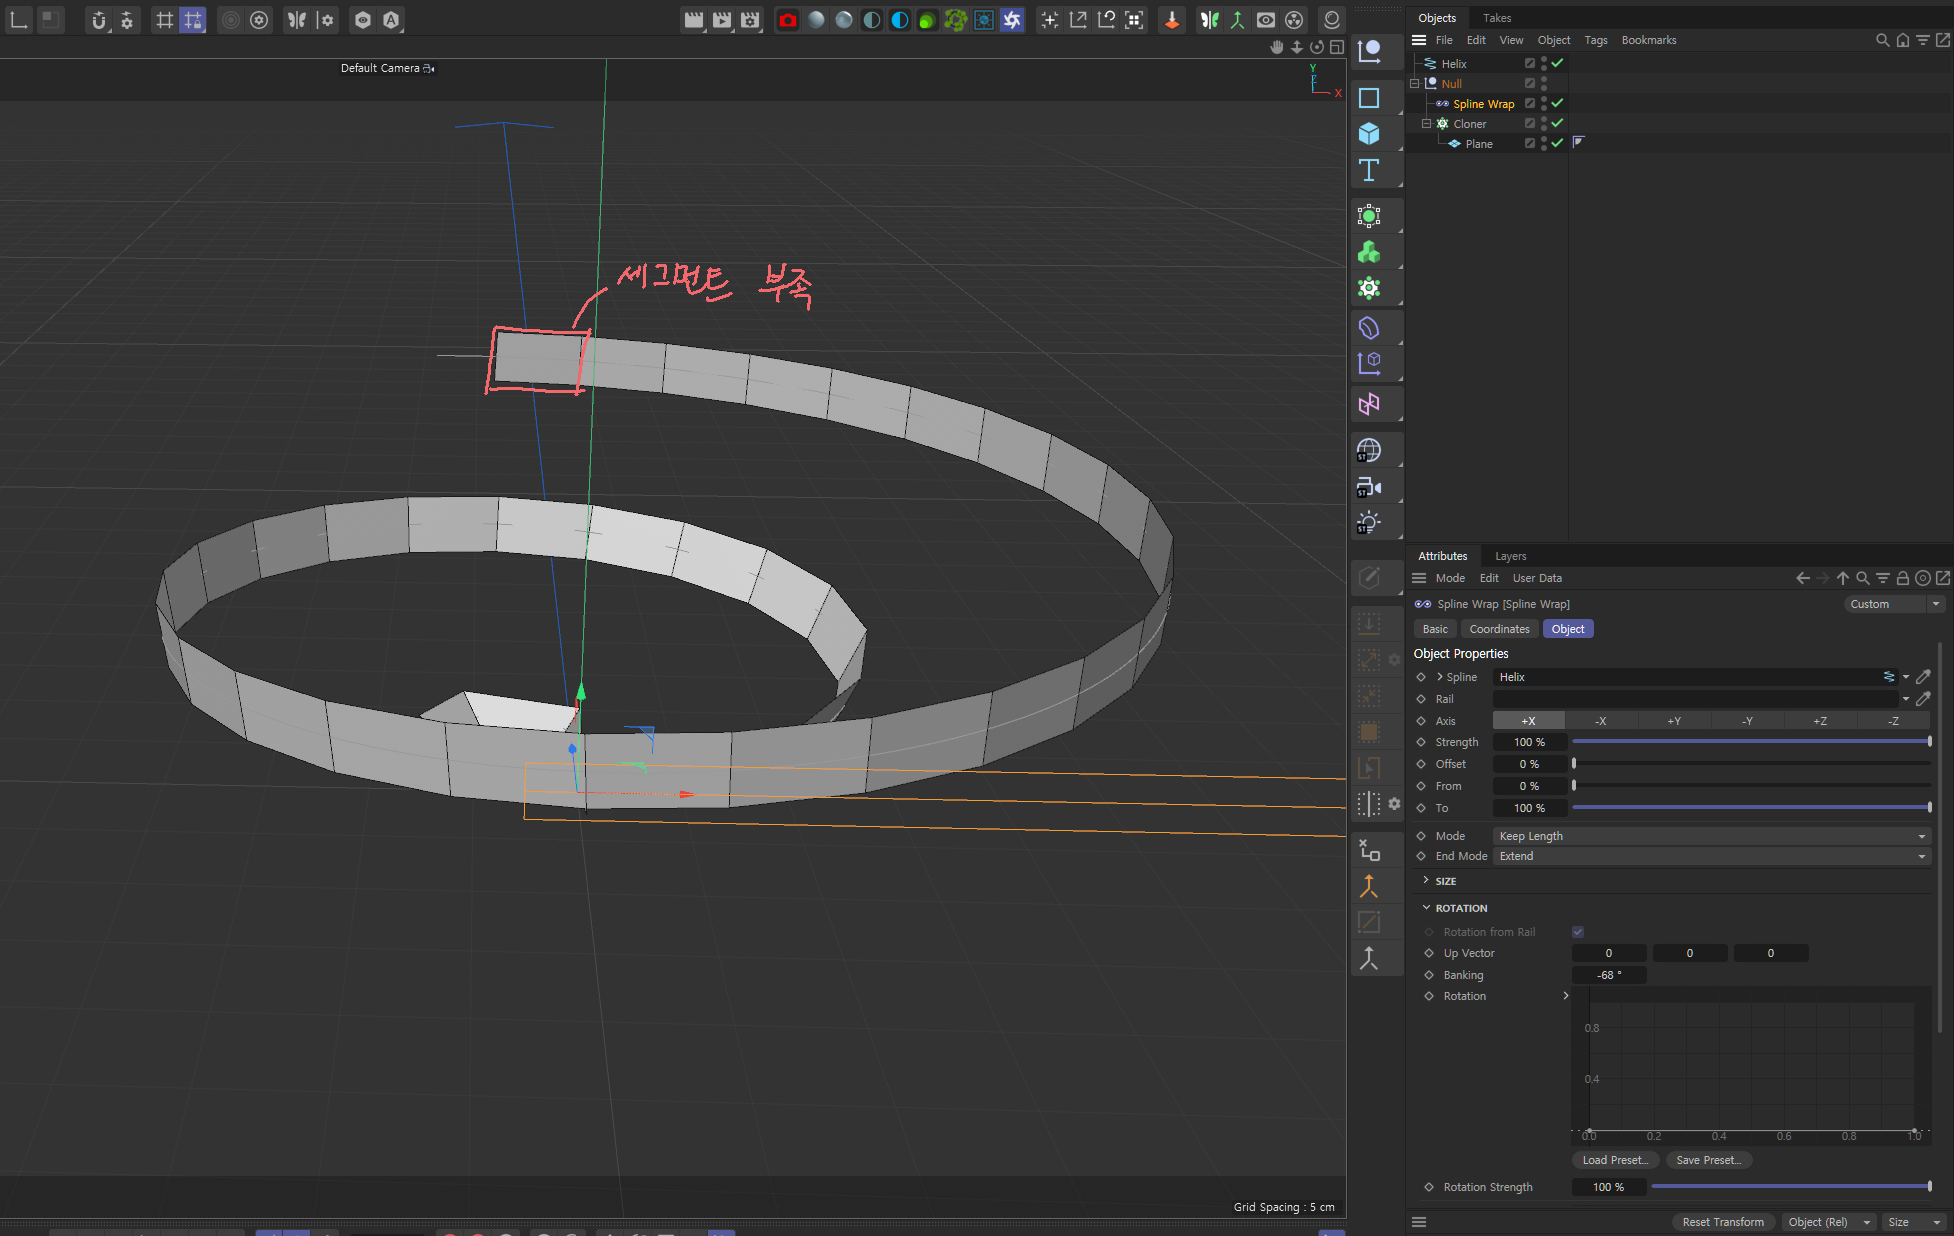1954x1236 pixels.
Task: Select the Null object tool in the side palette
Action: [x=1369, y=51]
